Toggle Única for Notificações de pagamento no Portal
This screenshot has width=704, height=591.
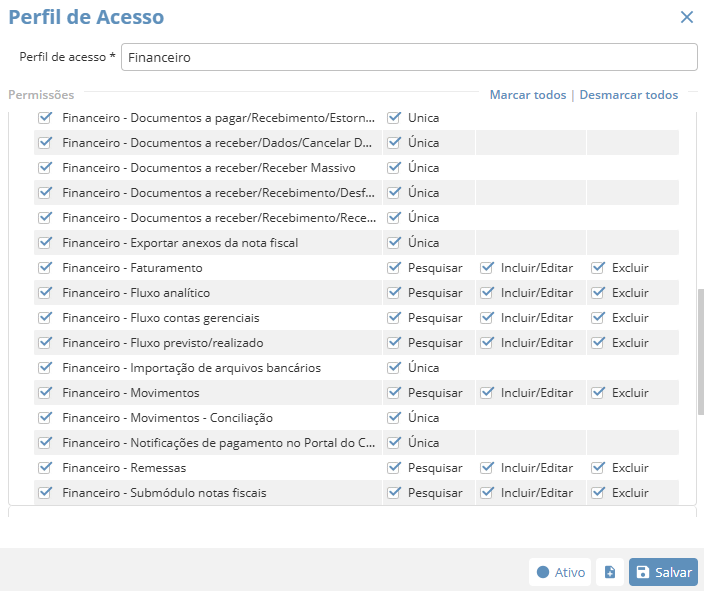[x=394, y=443]
